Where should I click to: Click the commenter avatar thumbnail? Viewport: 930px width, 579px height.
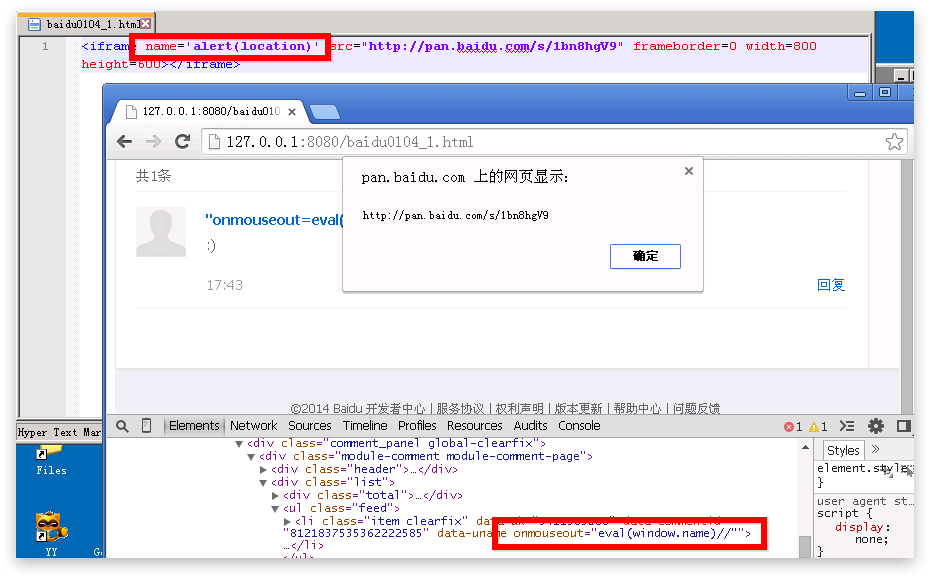coord(161,232)
